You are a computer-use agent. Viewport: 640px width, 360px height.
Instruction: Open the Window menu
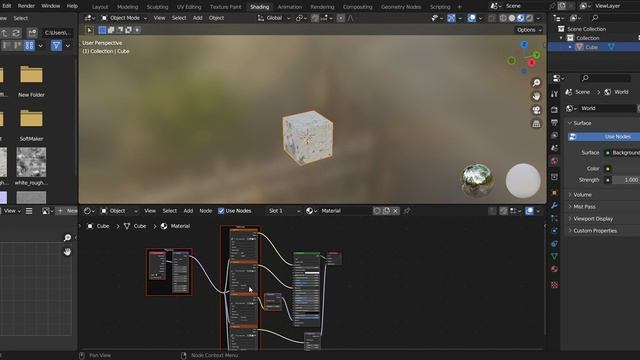coord(51,6)
